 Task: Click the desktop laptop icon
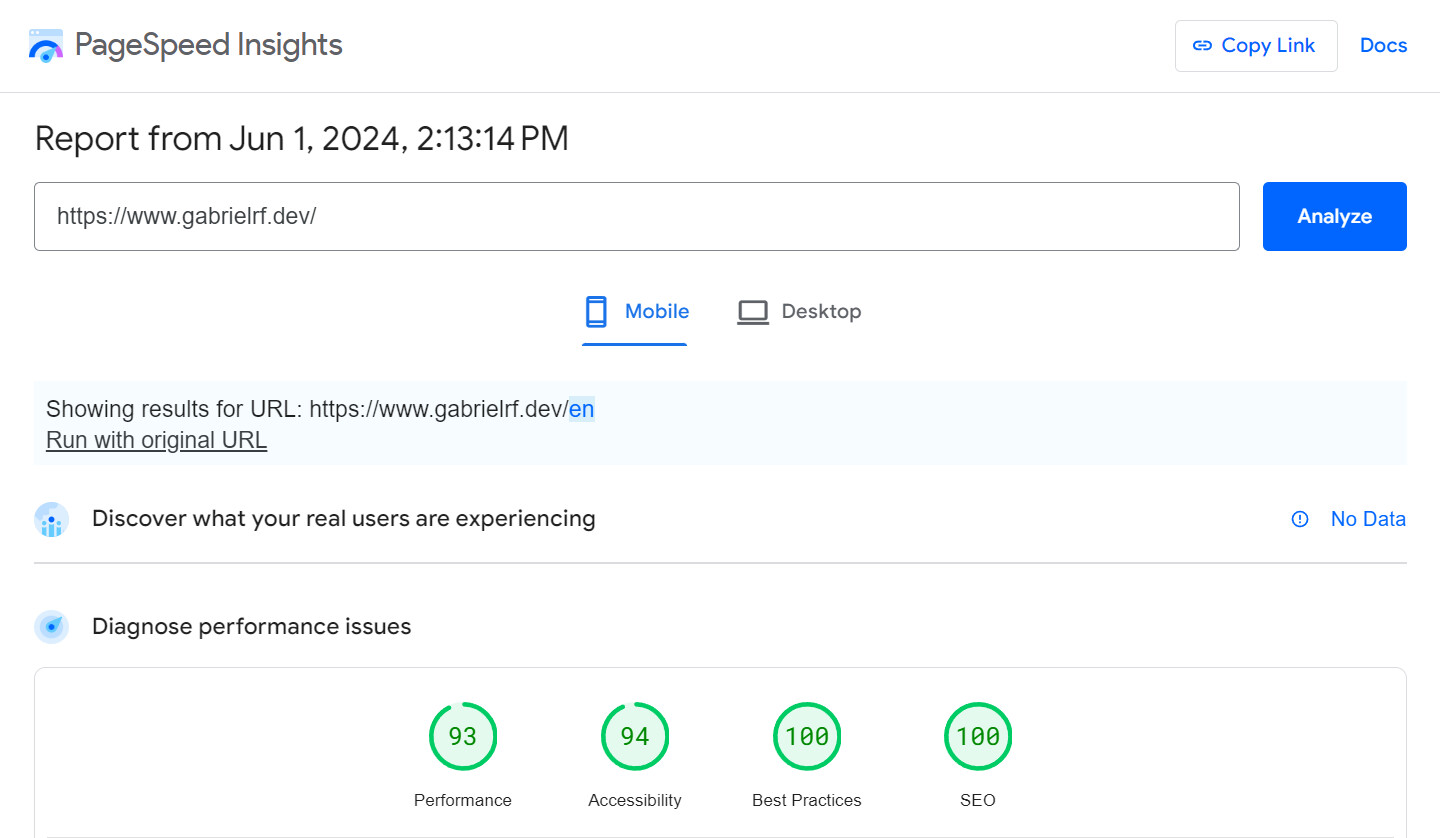pos(753,312)
